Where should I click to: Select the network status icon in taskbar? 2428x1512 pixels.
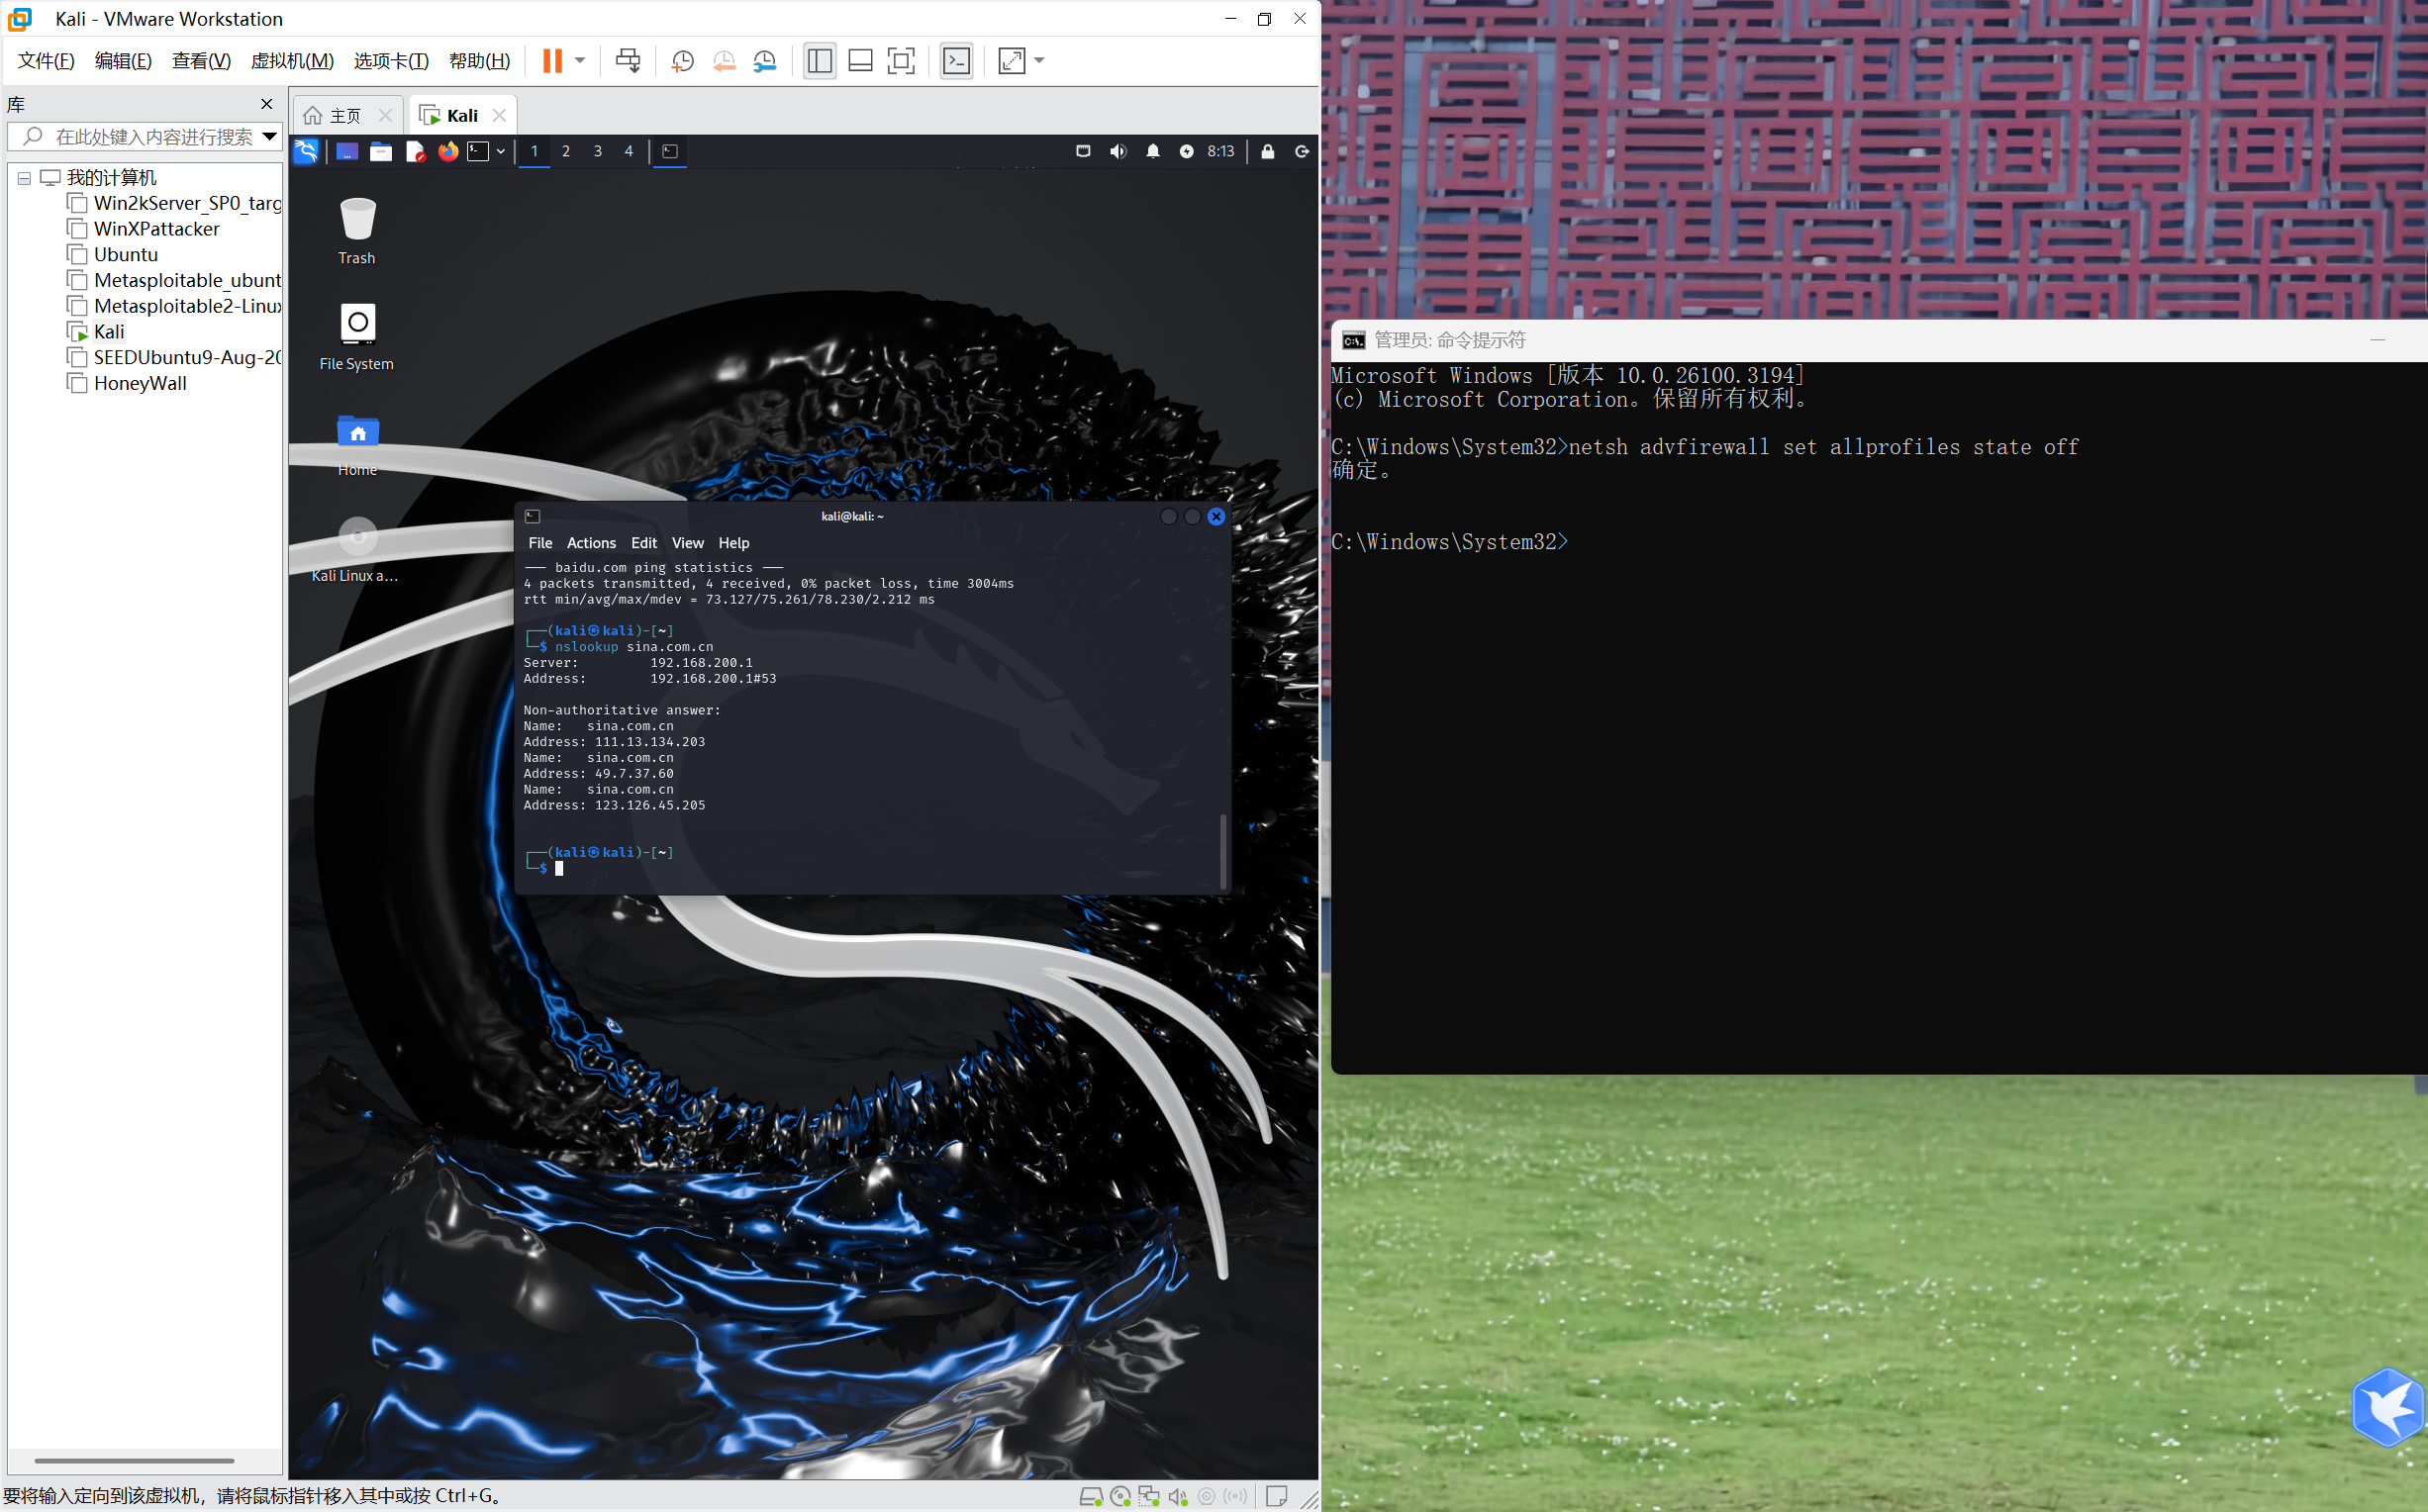pos(1084,153)
